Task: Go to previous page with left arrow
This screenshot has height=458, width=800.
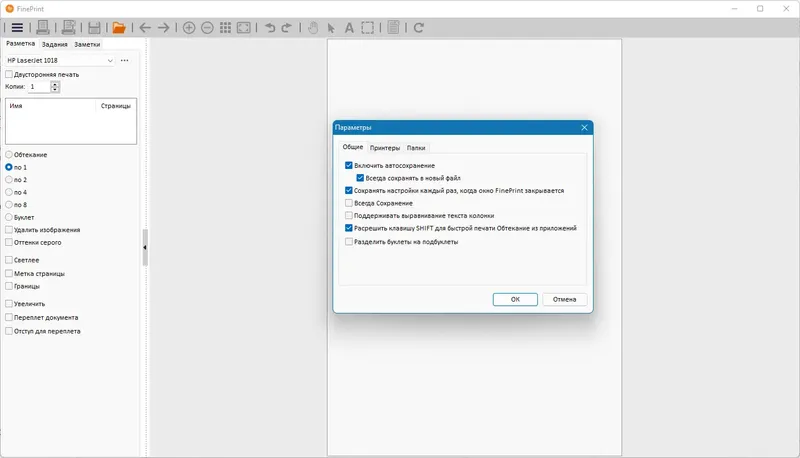Action: point(145,28)
